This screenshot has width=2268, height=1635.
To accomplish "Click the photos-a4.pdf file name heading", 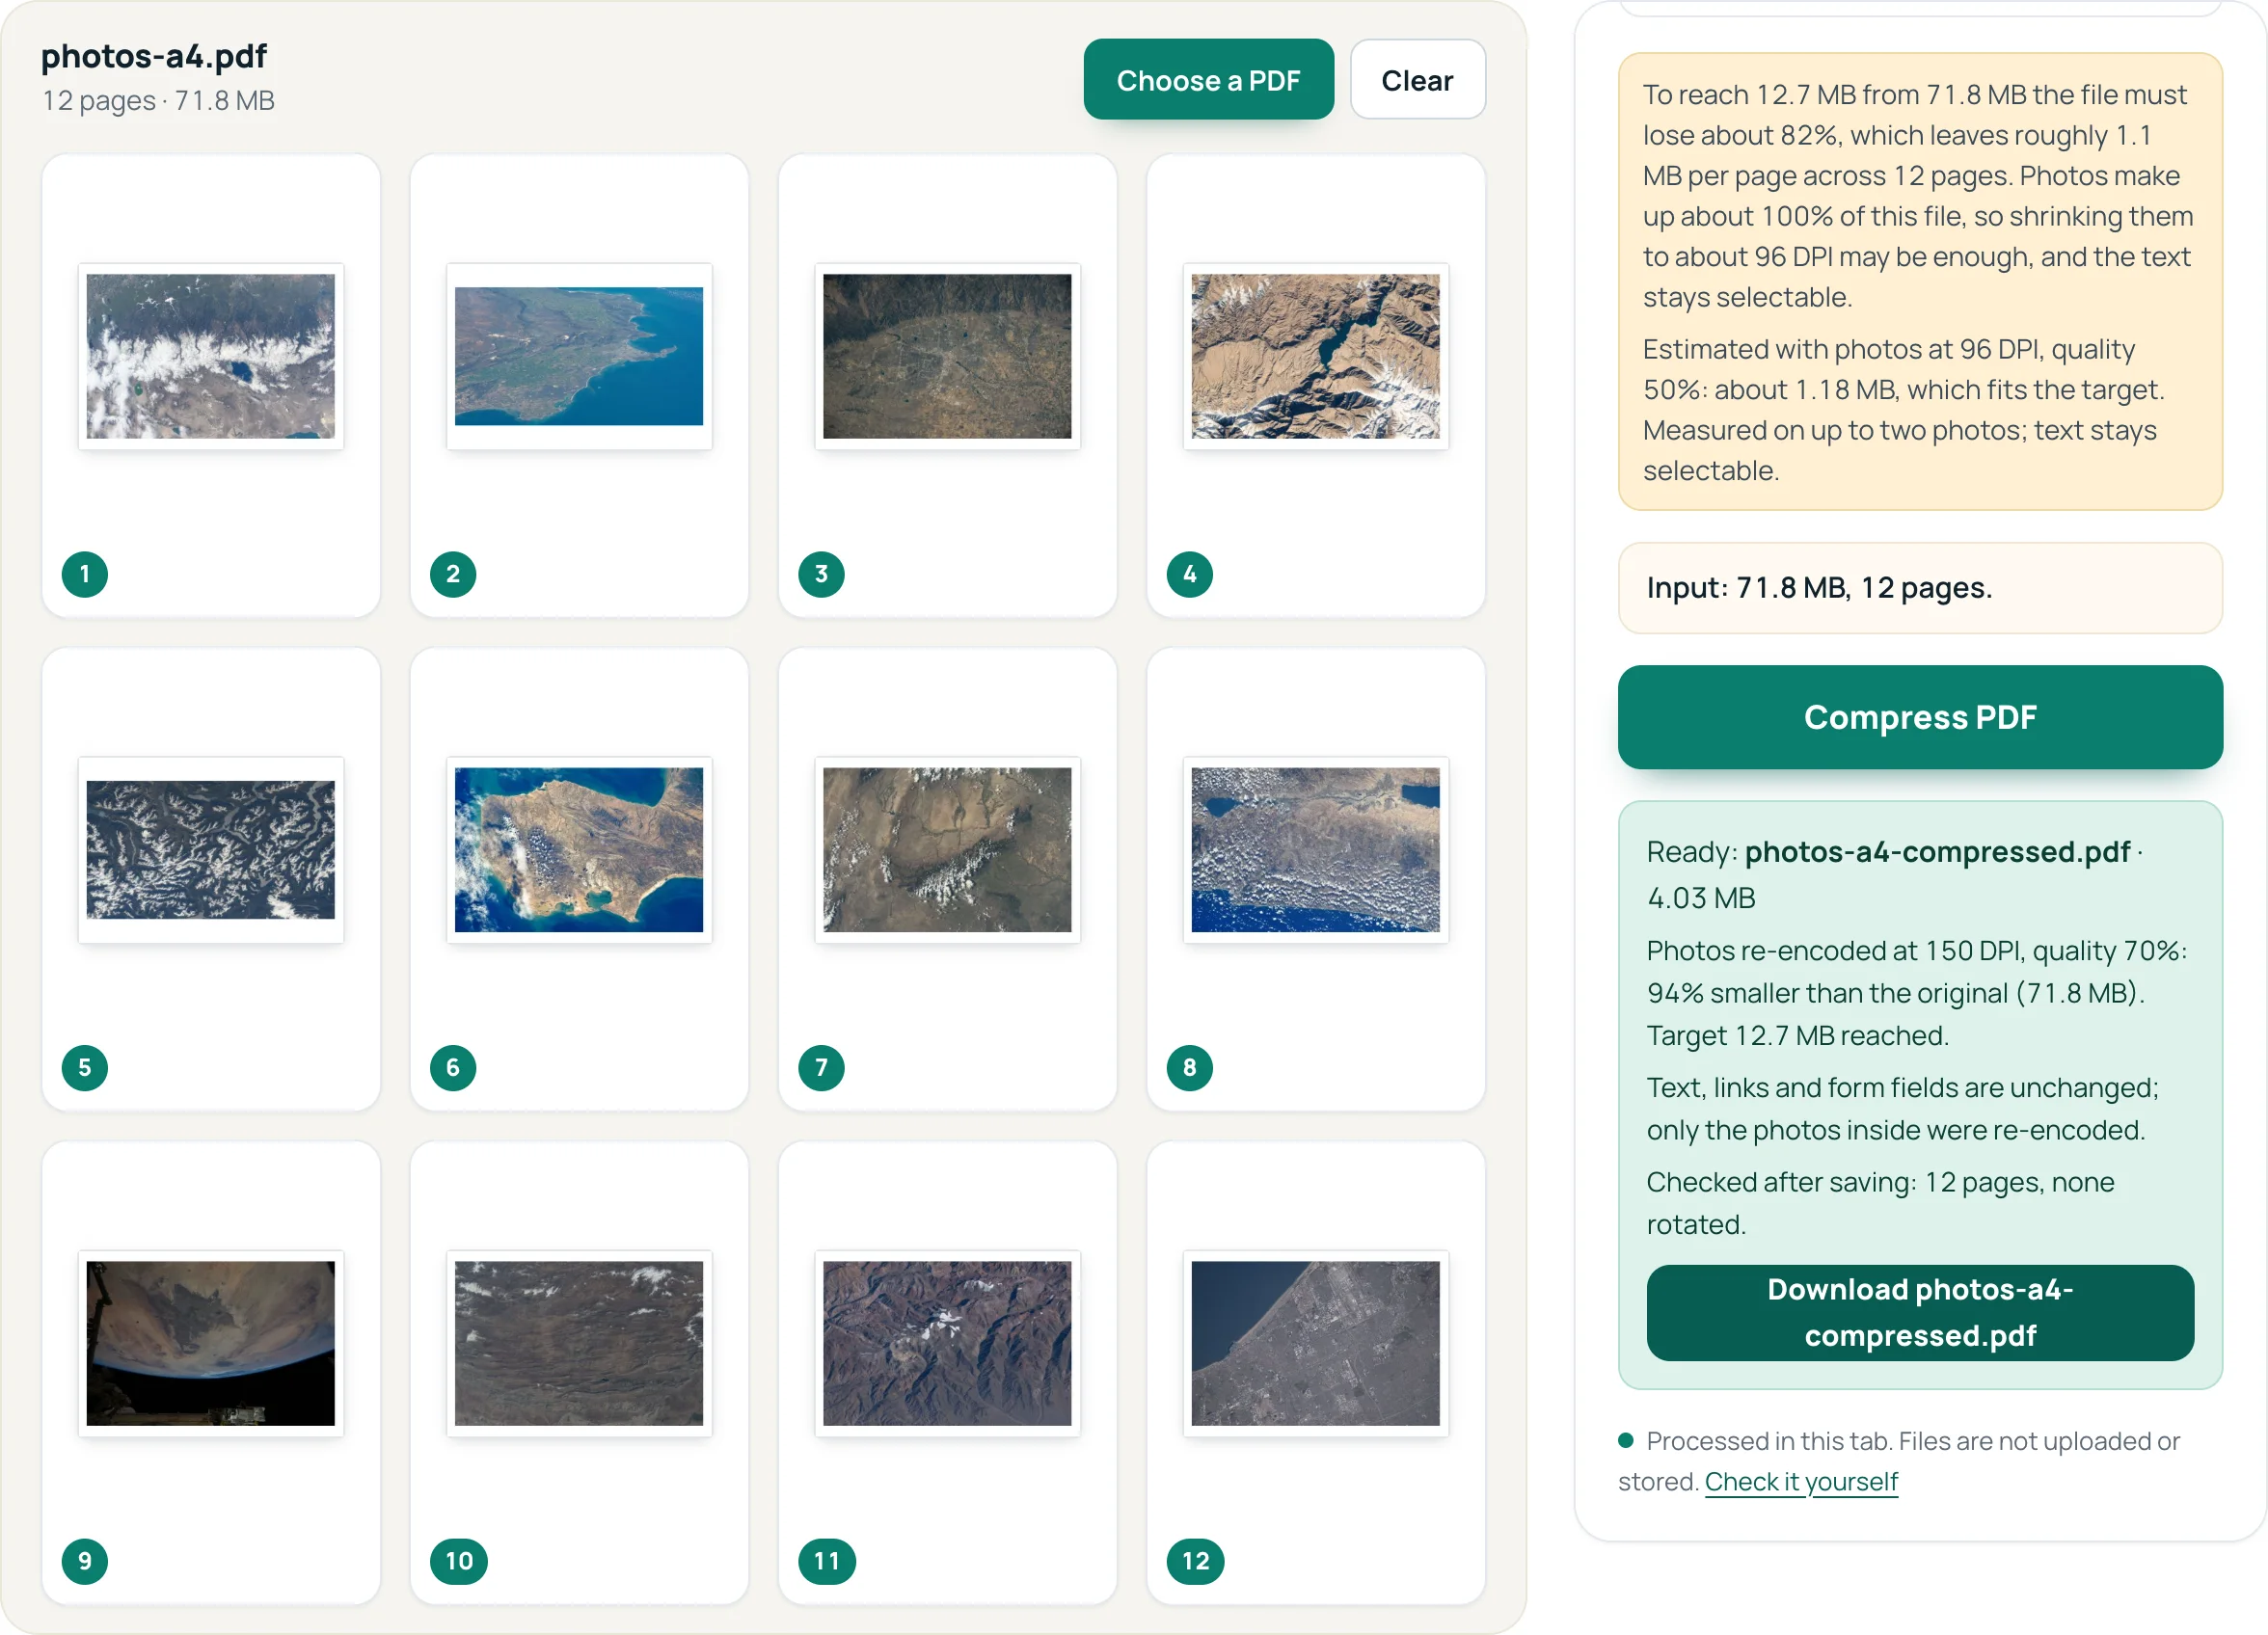I will (154, 56).
